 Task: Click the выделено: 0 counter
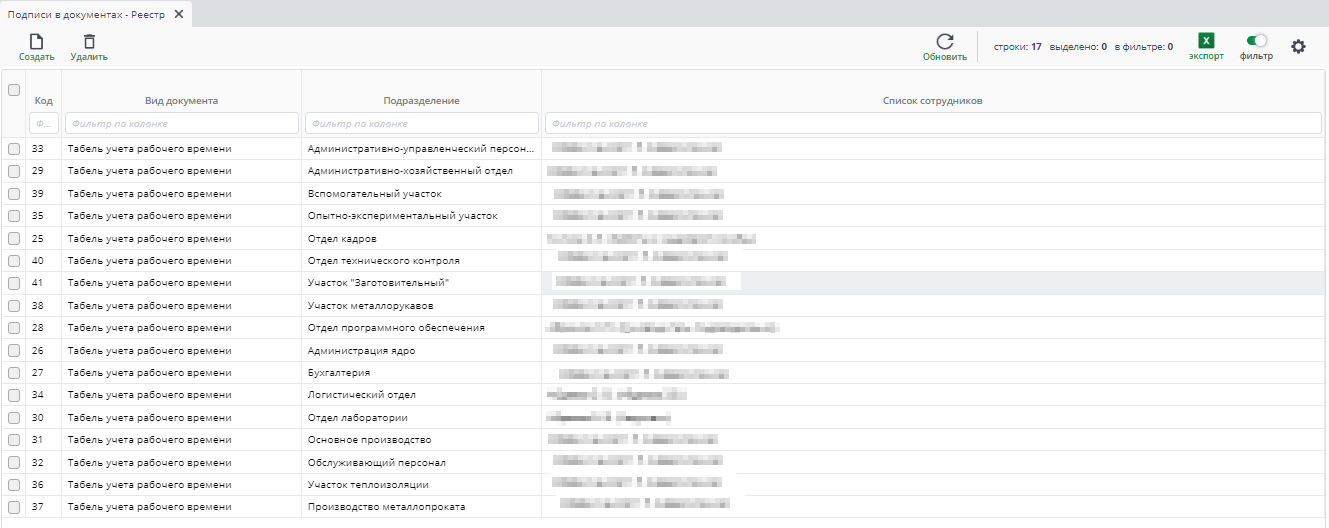(x=1078, y=46)
